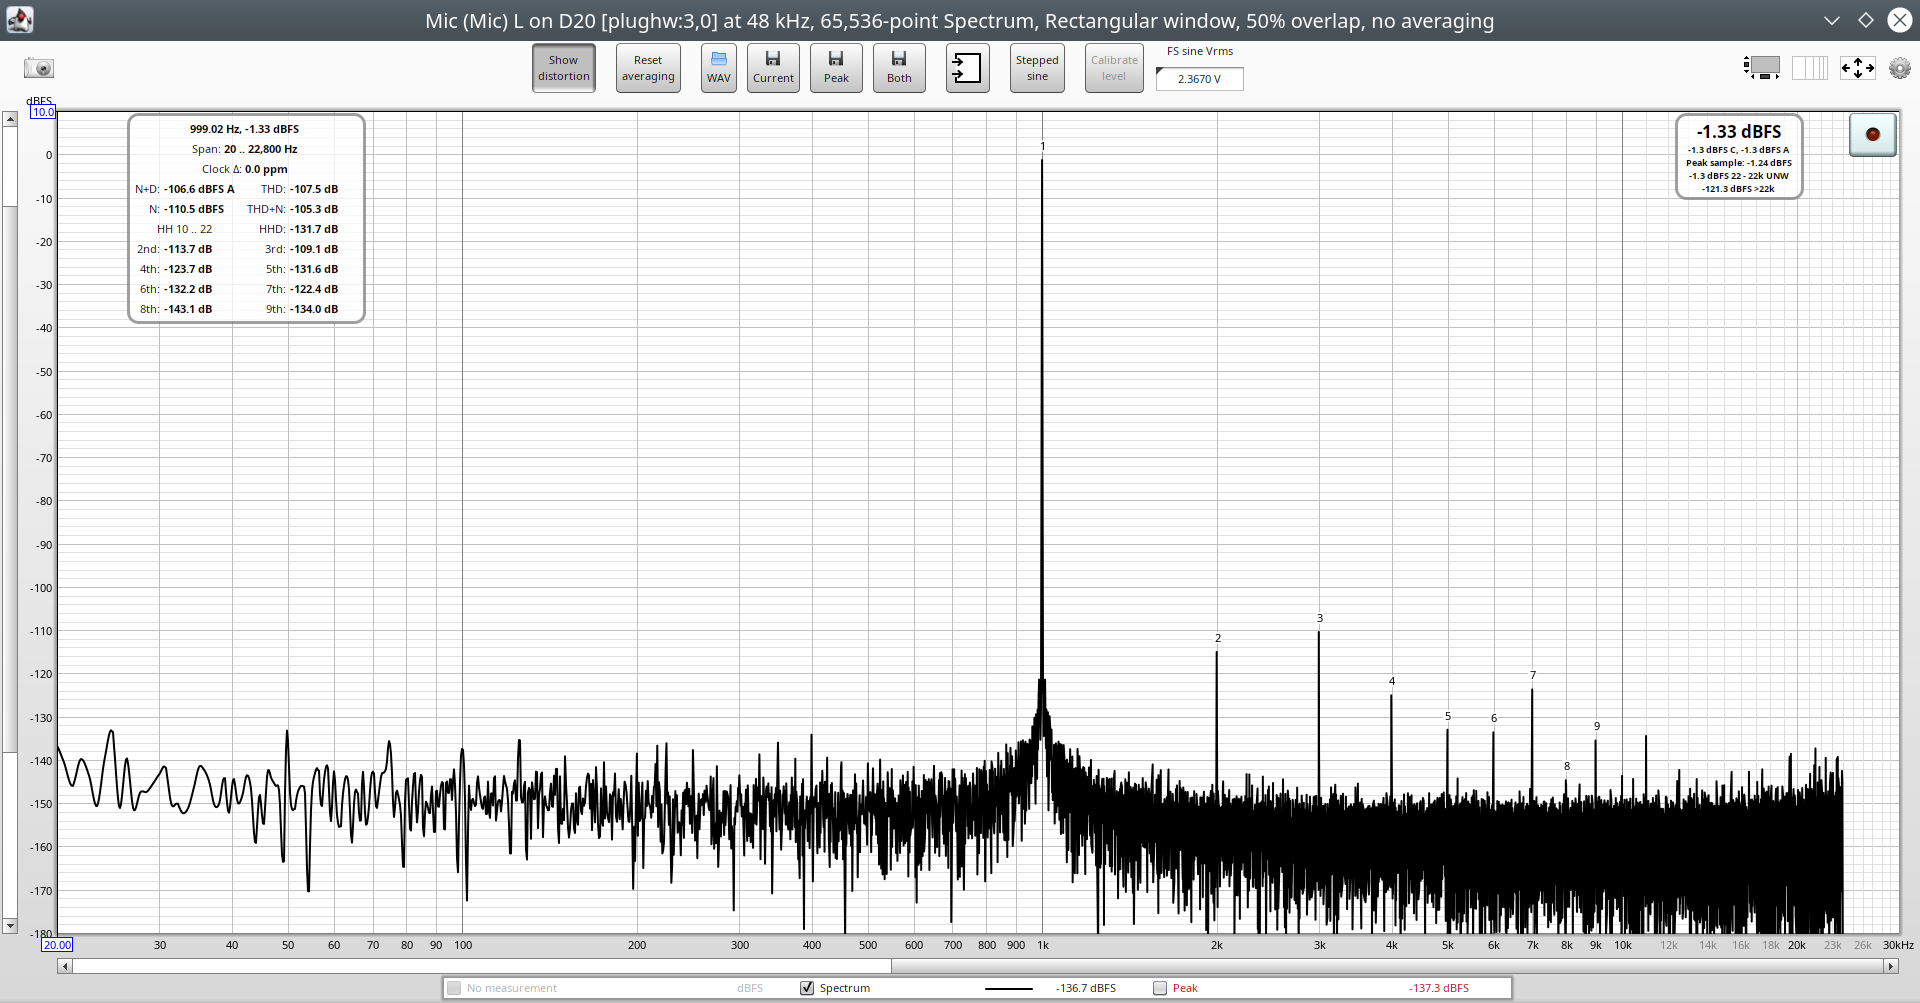
Task: Click the Clock Δ 0.0 ppm text
Action: [244, 169]
